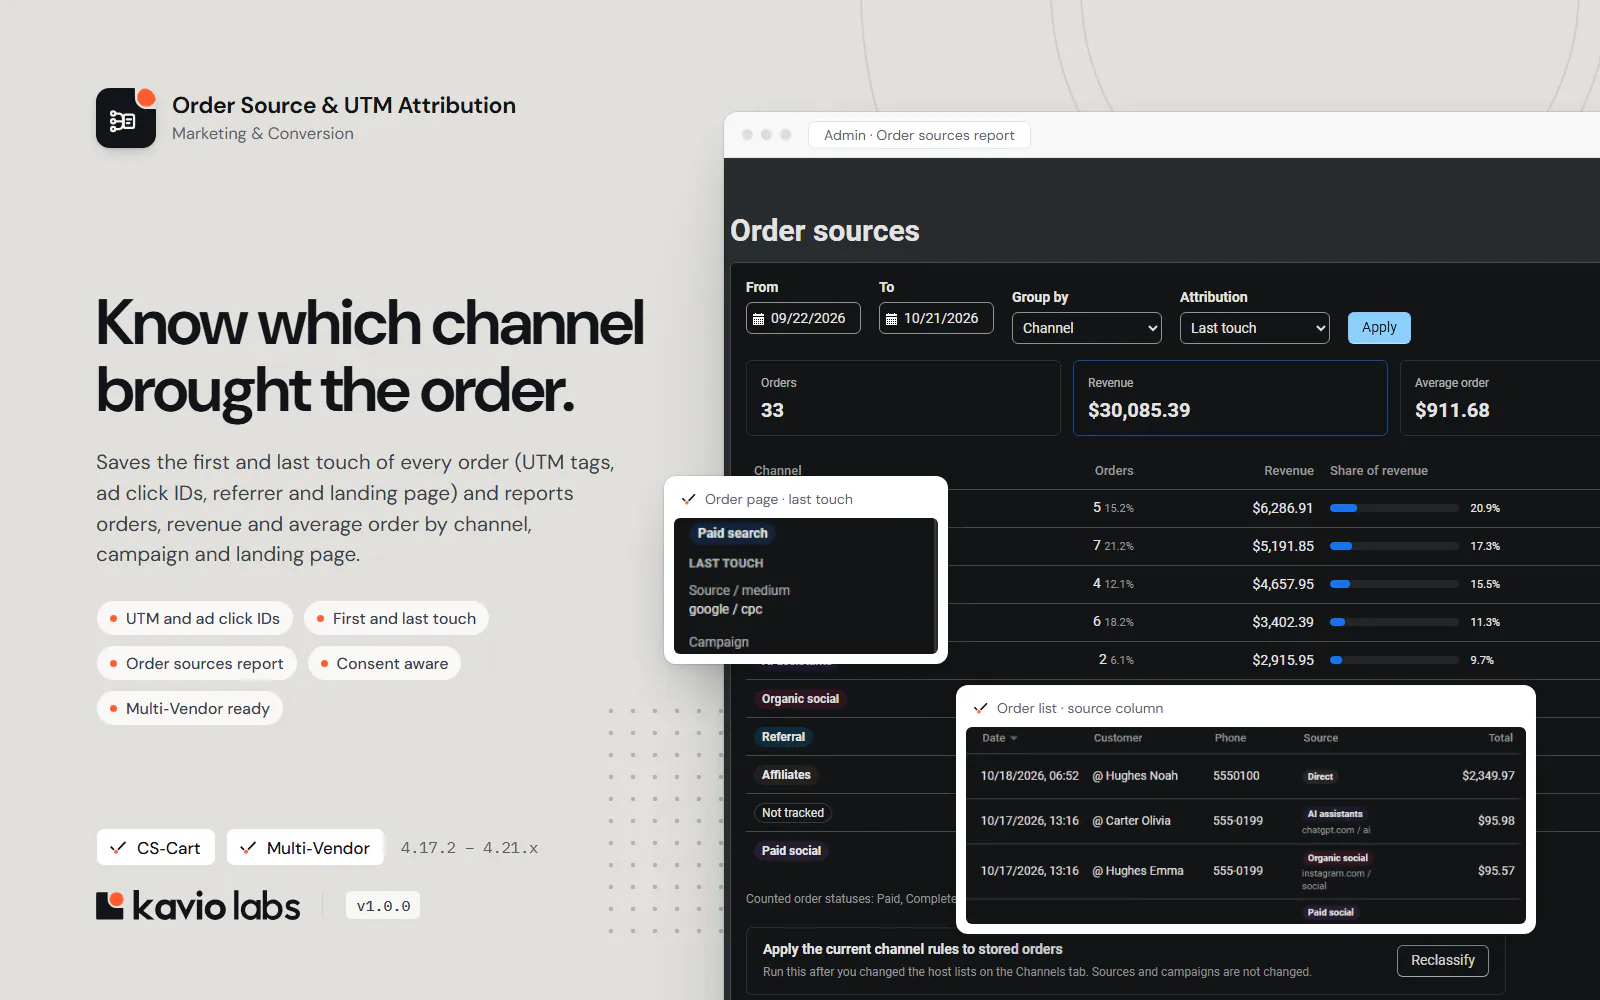Click the Customer column header
1600x1000 pixels.
(x=1117, y=738)
